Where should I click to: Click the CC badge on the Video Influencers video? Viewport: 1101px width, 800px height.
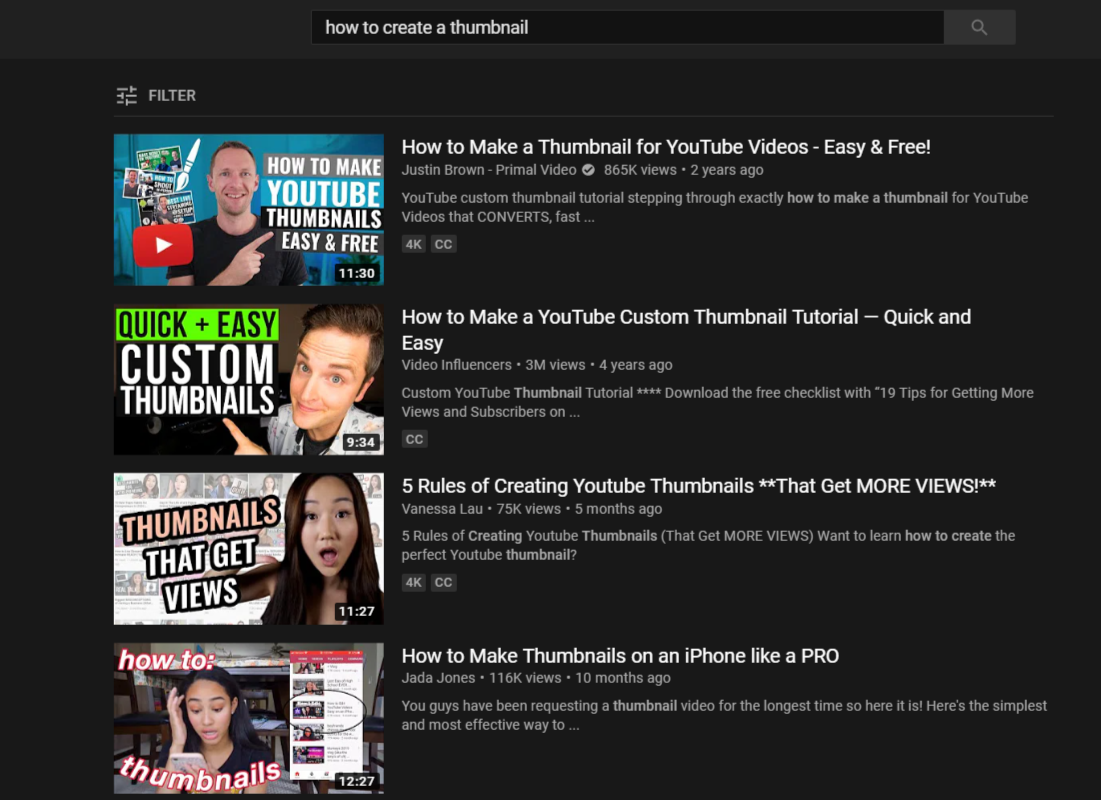[414, 439]
